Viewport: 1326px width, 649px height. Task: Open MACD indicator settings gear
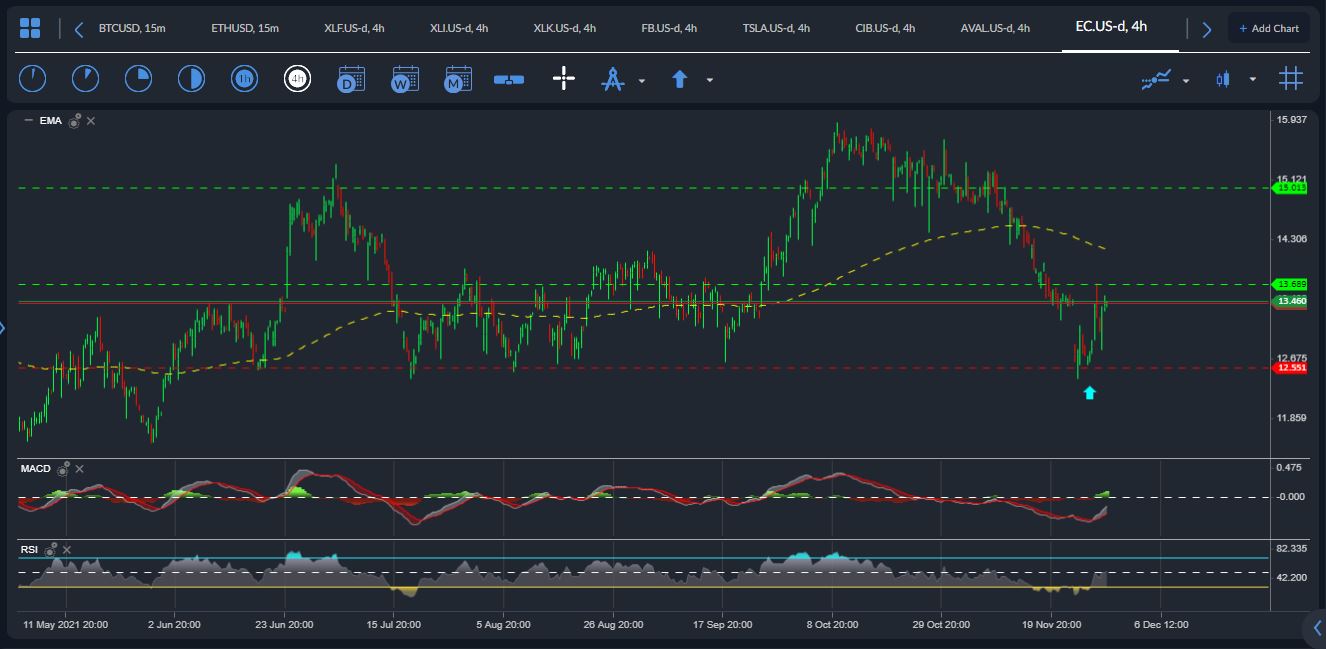coord(63,468)
